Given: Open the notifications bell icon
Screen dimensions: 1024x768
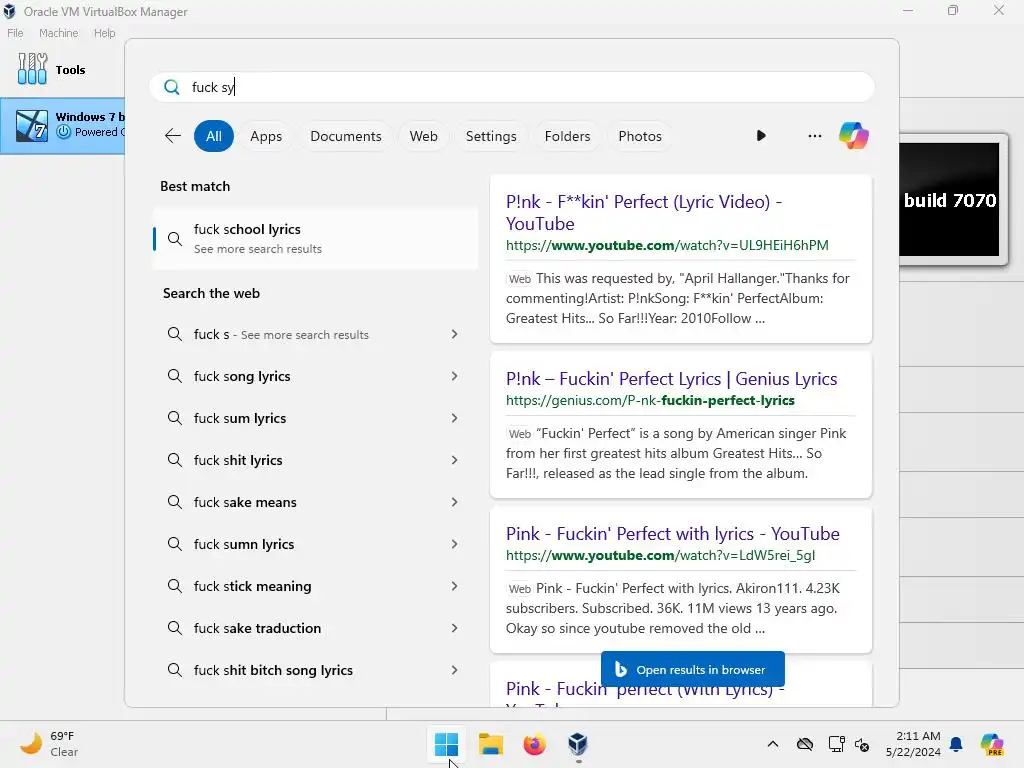Looking at the screenshot, I should pos(956,744).
